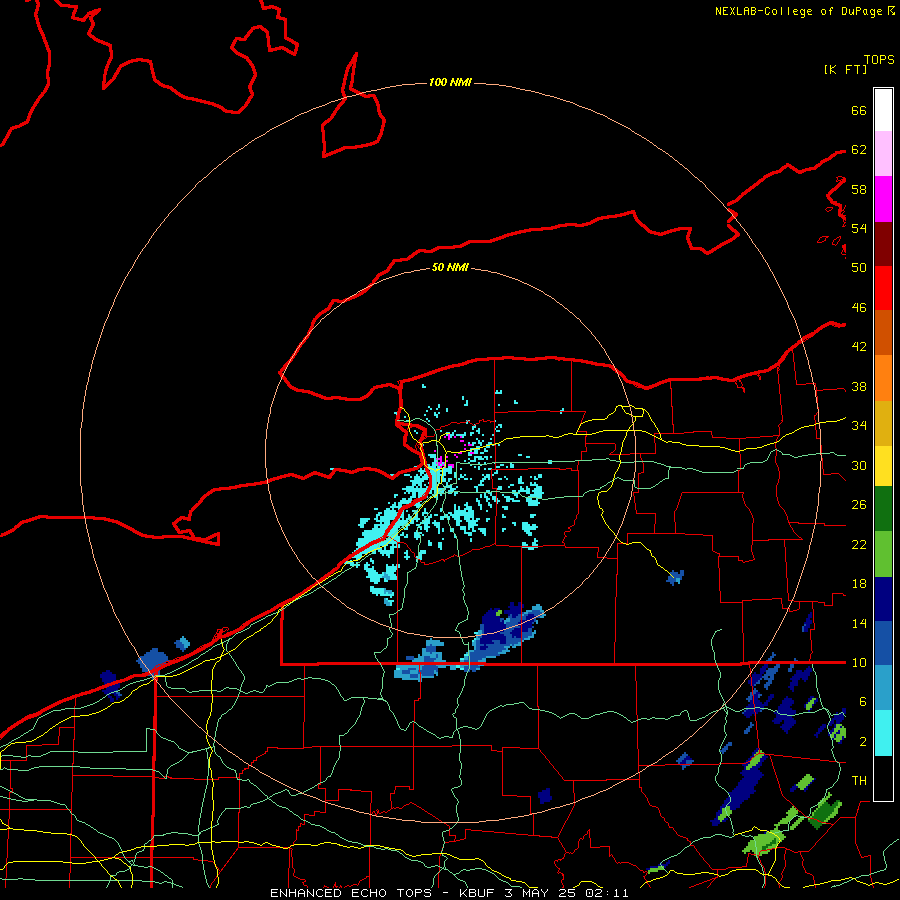Viewport: 900px width, 900px height.
Task: Click the 02:11 timestamp text
Action: (607, 893)
